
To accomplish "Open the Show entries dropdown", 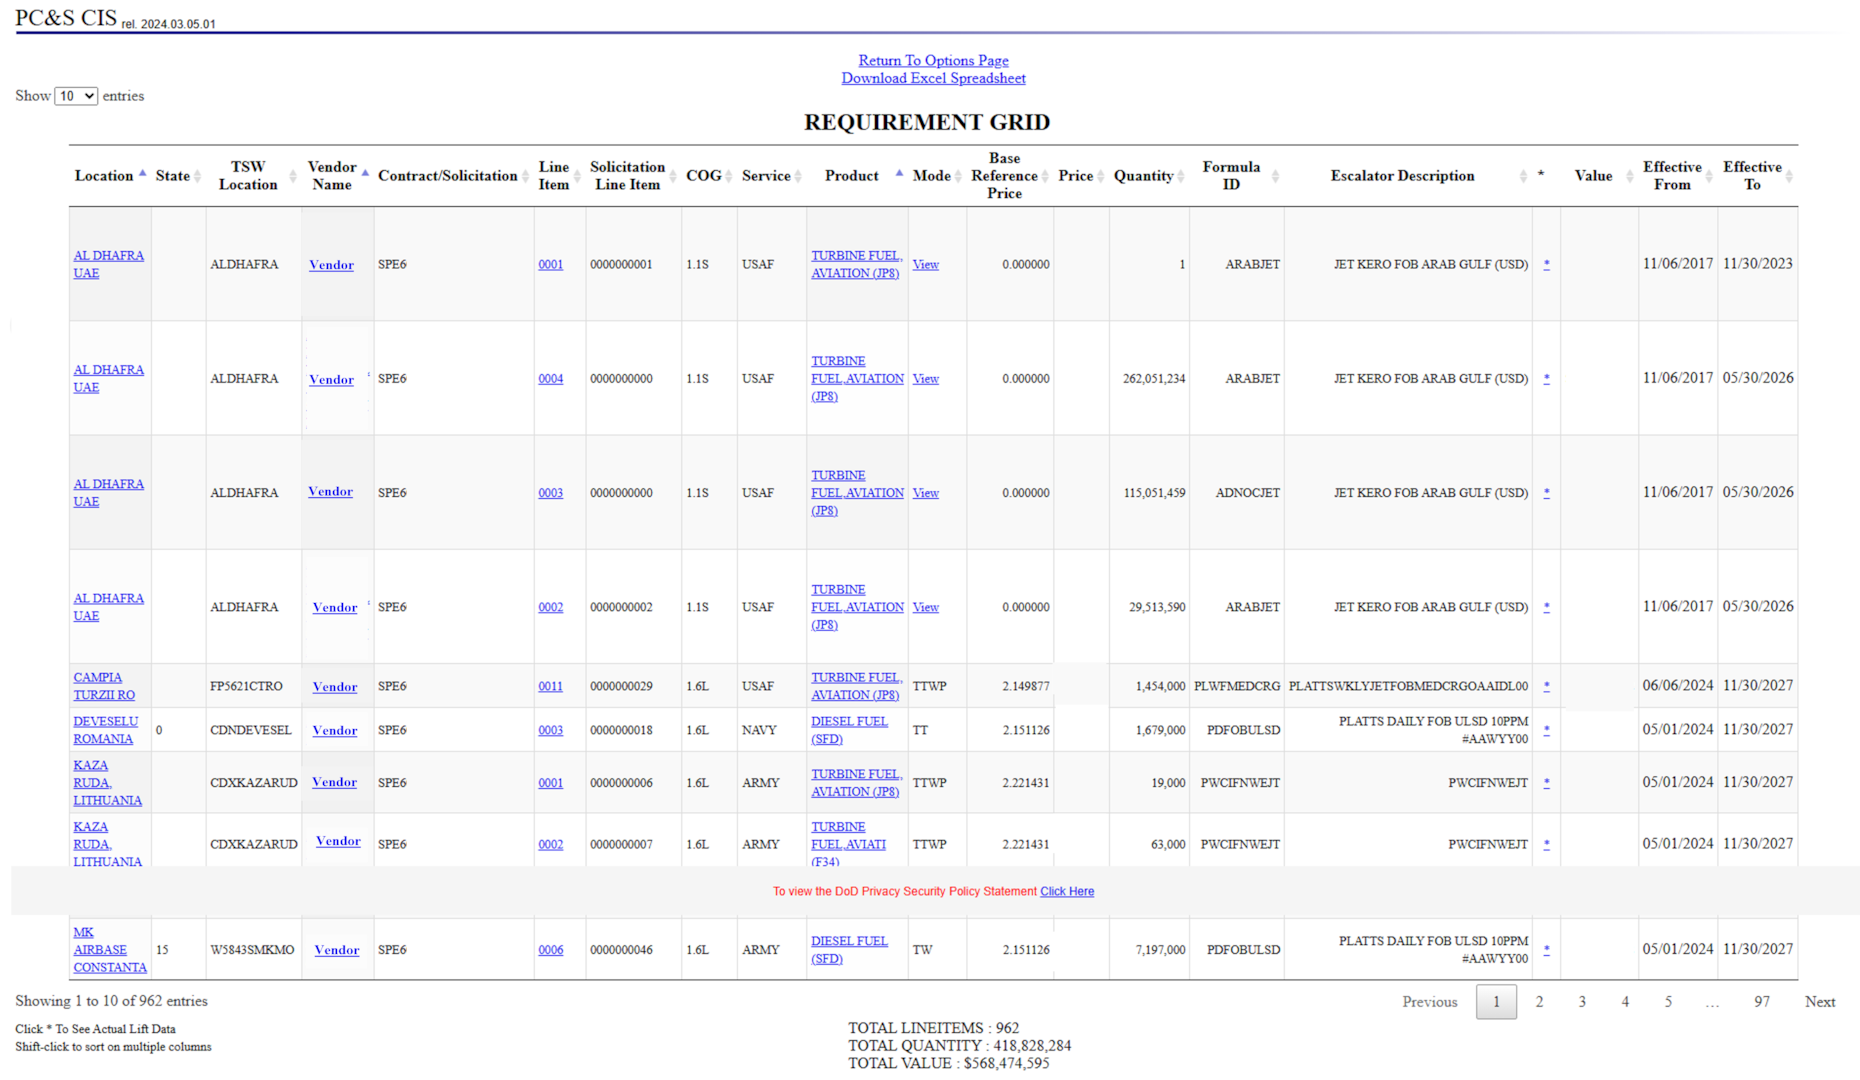I will pos(76,96).
